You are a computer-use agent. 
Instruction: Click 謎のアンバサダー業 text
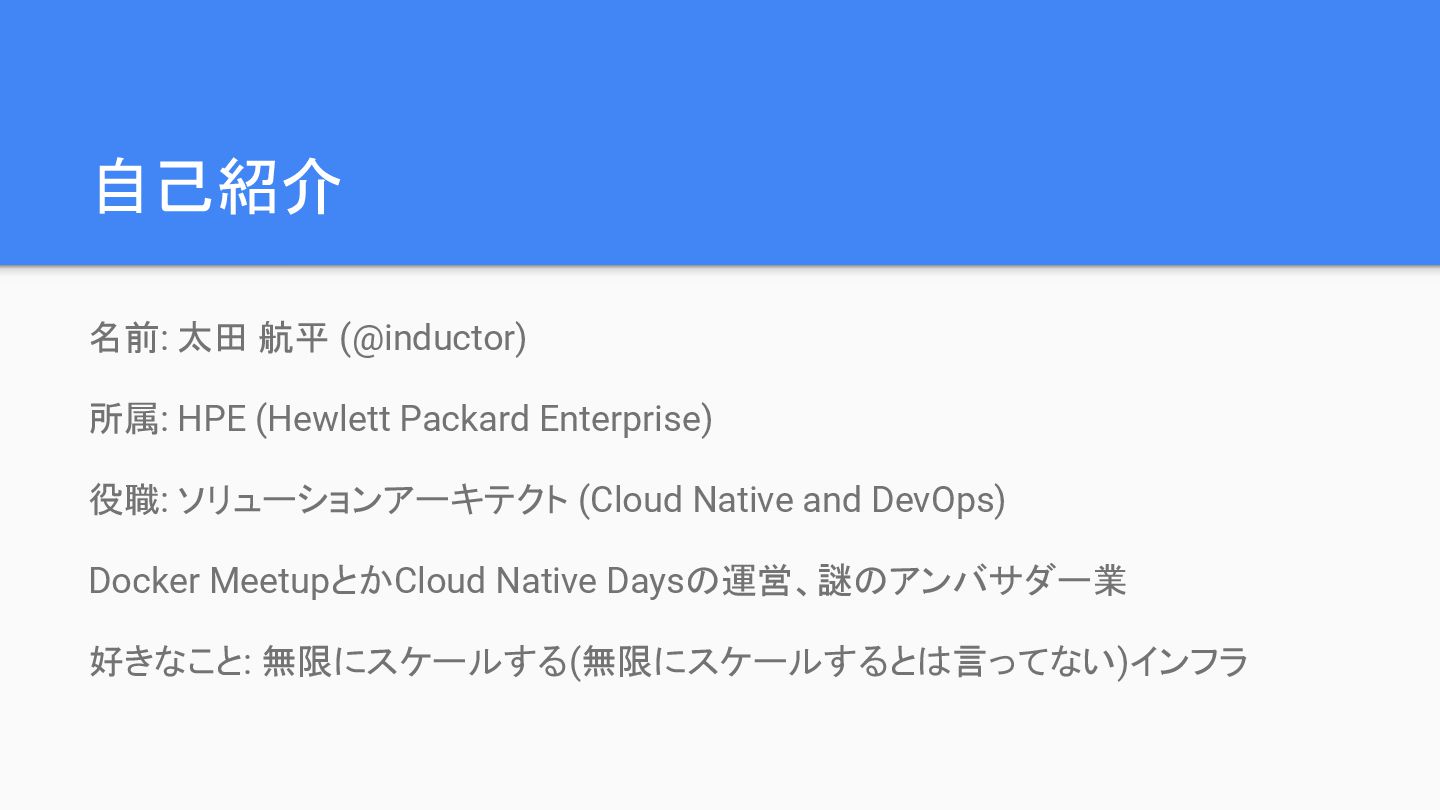click(972, 580)
